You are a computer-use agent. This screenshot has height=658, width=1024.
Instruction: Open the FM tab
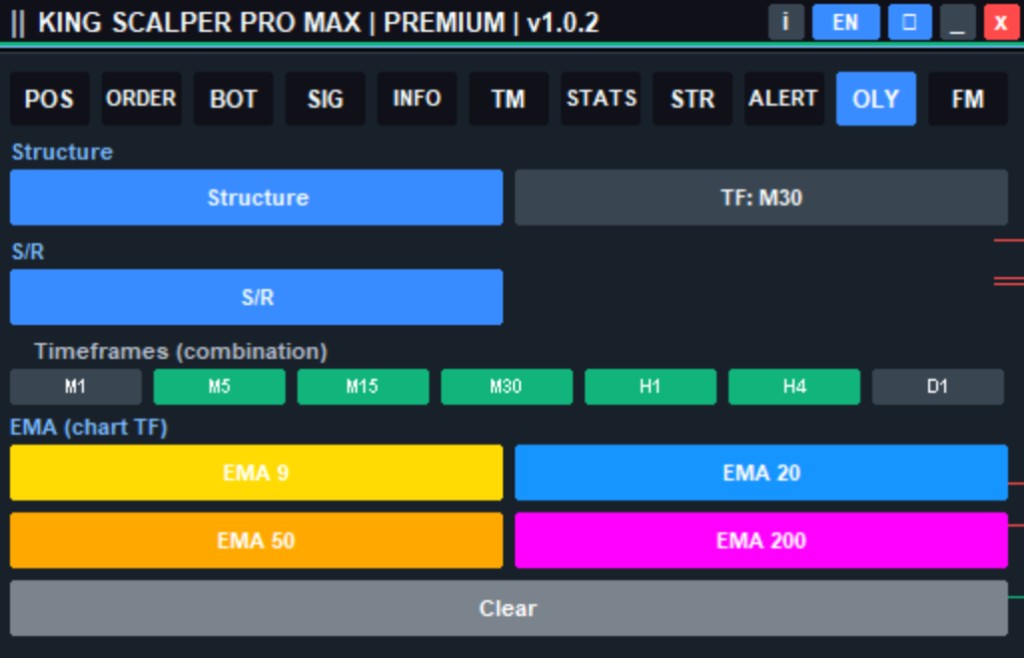coord(968,99)
